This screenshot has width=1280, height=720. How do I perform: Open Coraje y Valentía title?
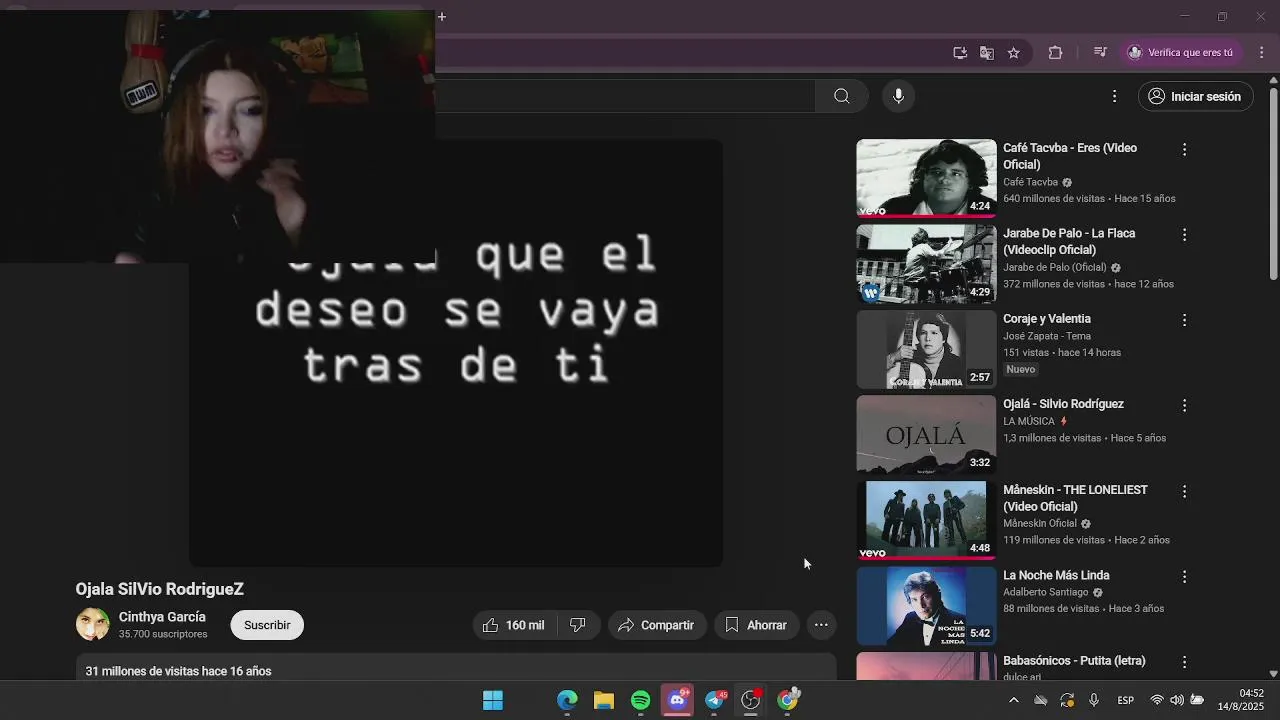point(1047,319)
